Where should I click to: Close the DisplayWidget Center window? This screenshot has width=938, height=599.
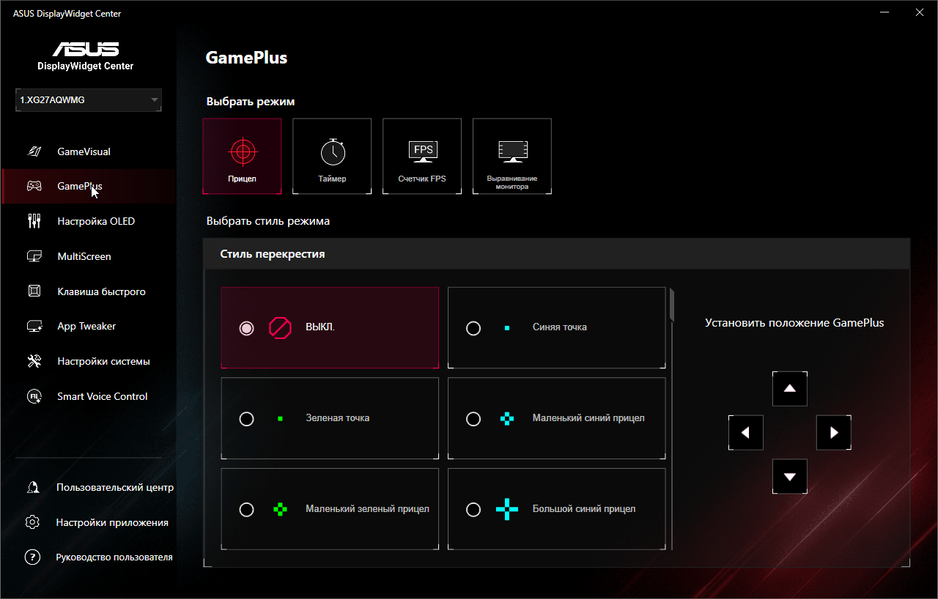point(919,13)
